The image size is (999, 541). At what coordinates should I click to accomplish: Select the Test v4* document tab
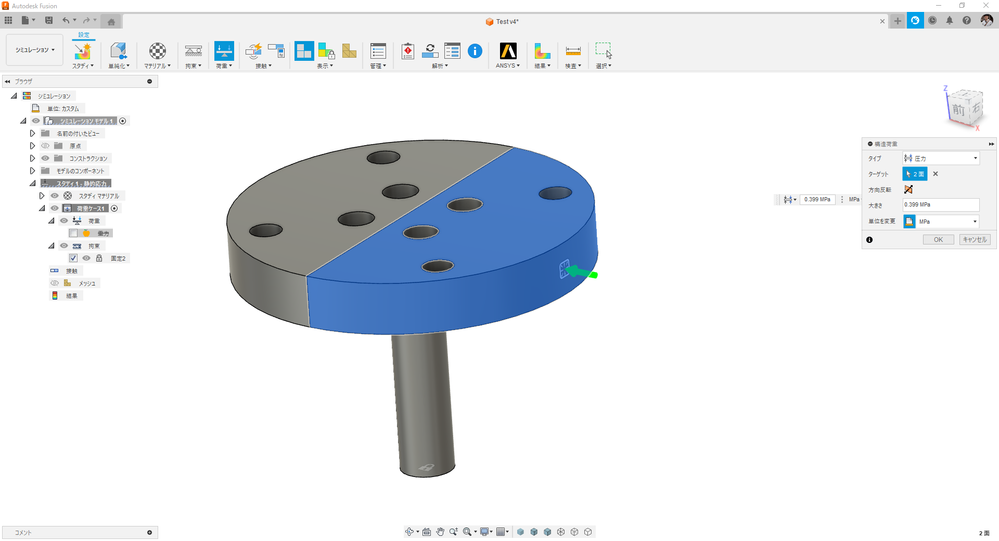pyautogui.click(x=502, y=22)
